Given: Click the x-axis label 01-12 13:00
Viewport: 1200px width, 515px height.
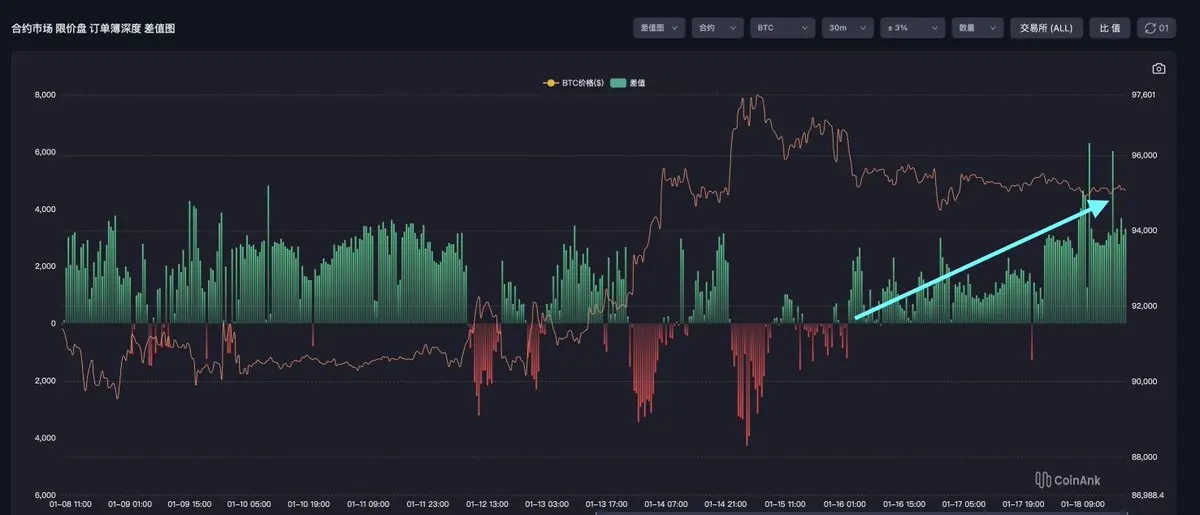Looking at the screenshot, I should [488, 506].
